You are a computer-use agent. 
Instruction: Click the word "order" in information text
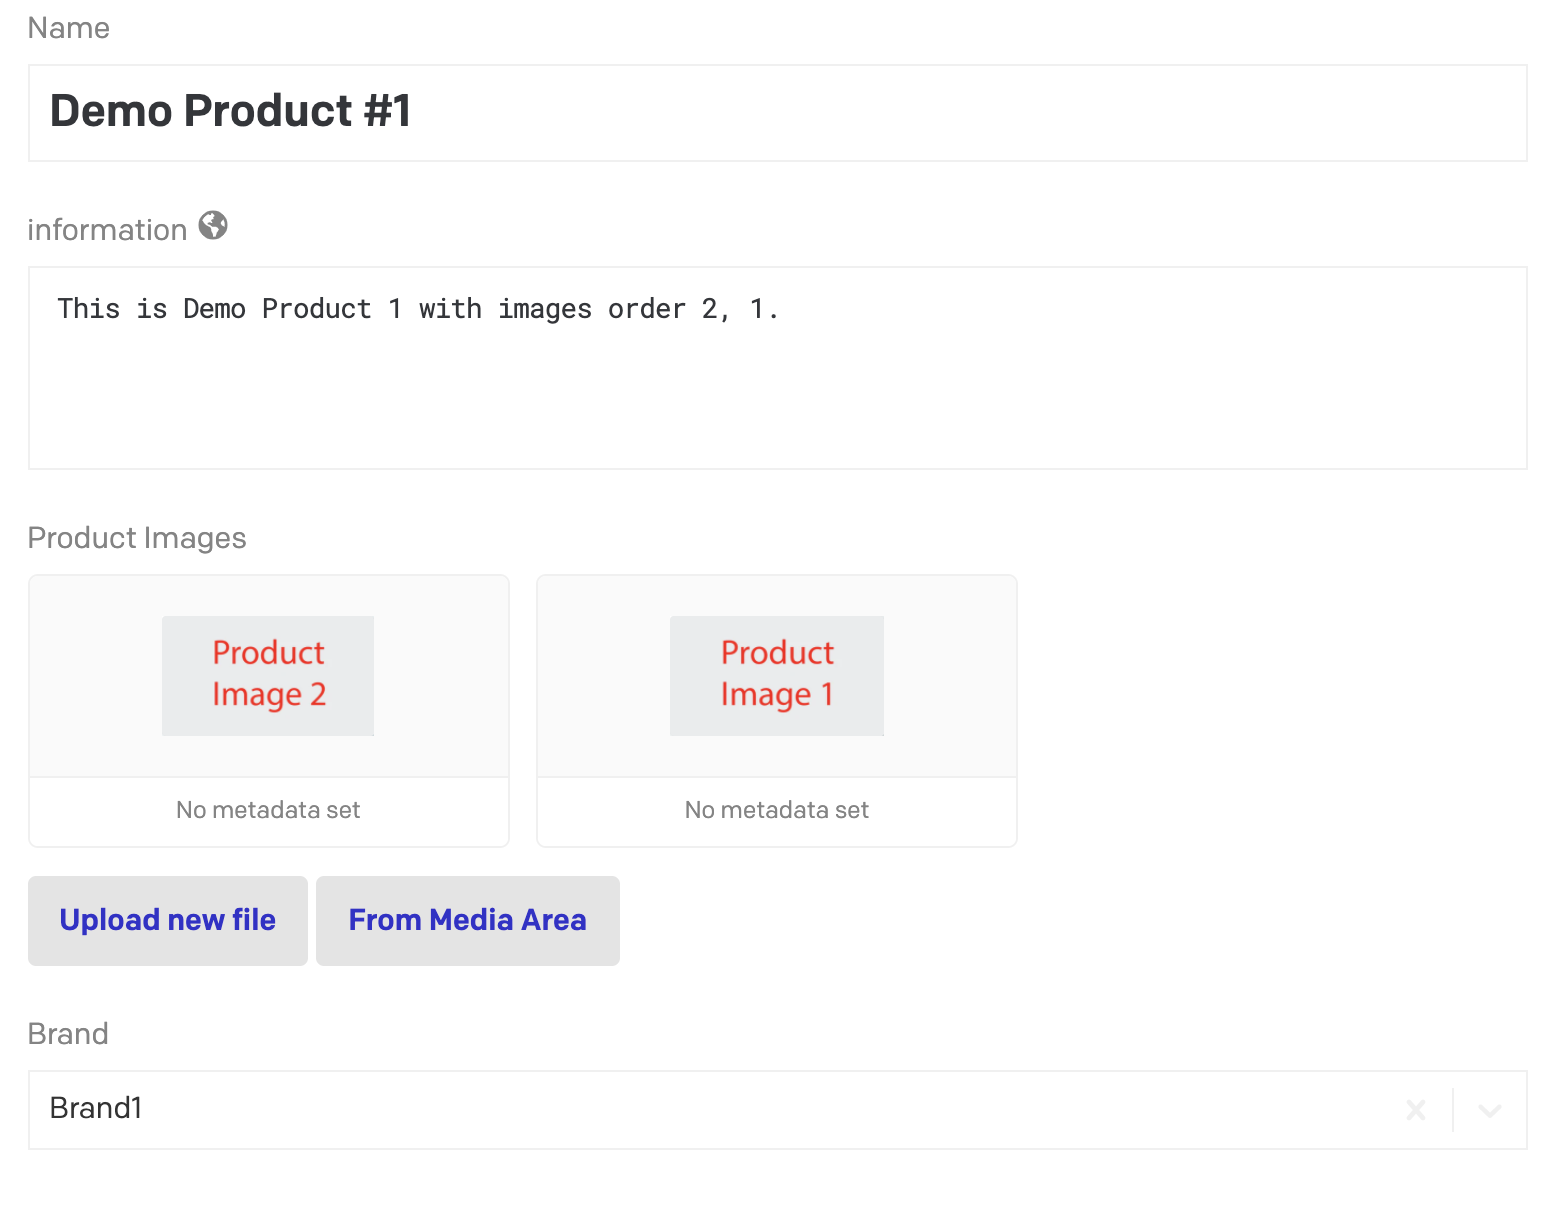(x=646, y=309)
